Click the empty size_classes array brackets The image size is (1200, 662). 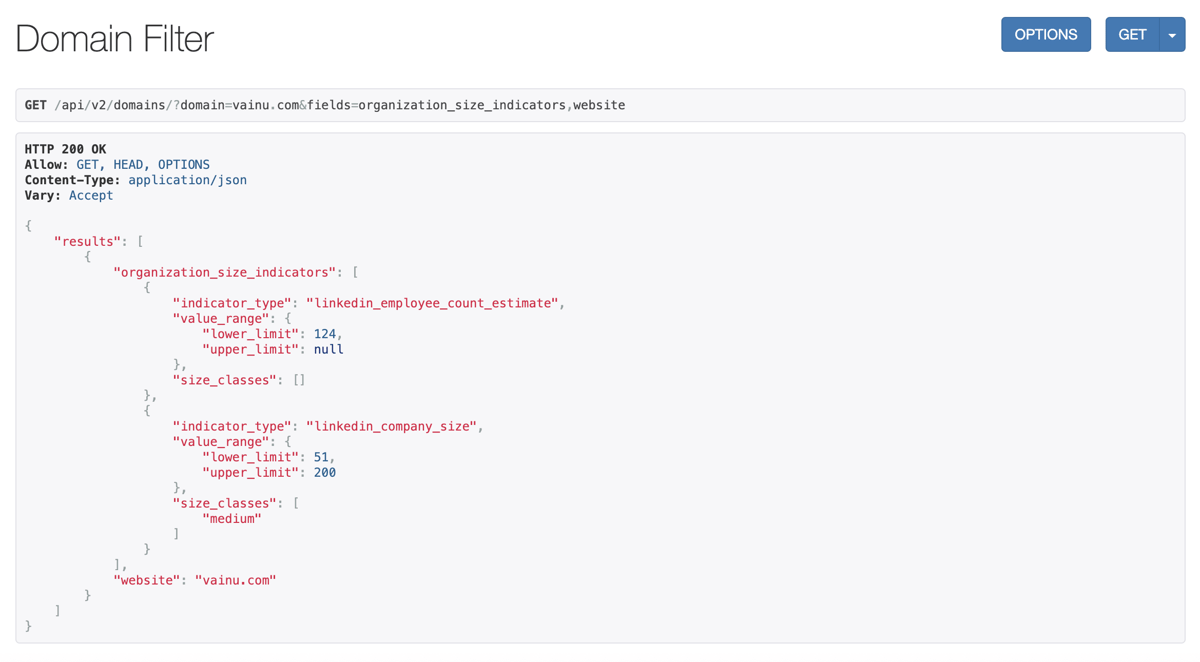299,380
